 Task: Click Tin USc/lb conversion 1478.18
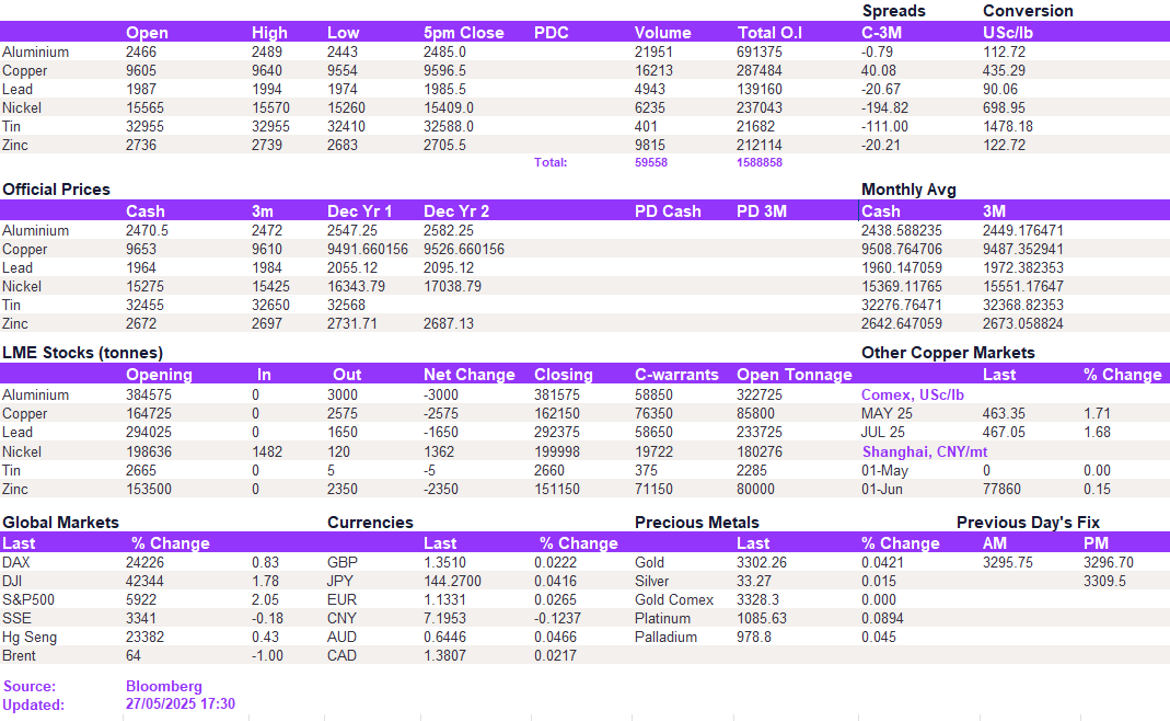(x=1007, y=127)
